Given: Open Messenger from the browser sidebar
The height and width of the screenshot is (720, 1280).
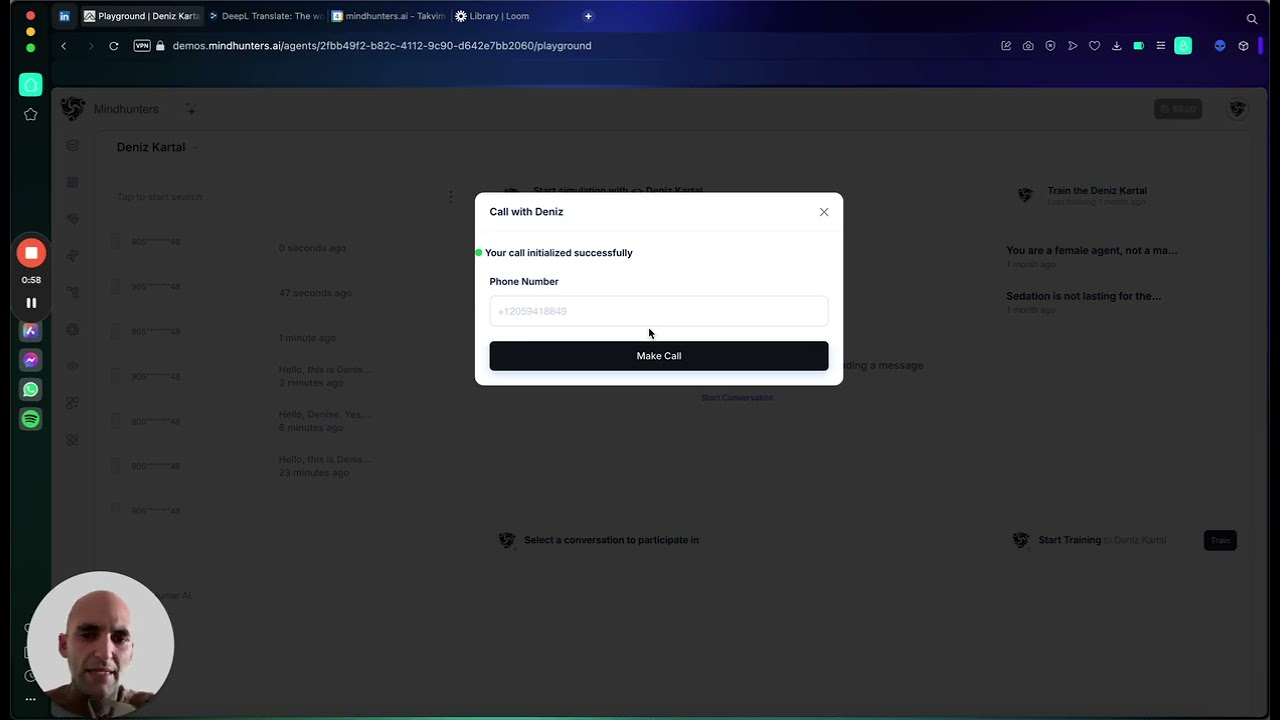Looking at the screenshot, I should coord(31,360).
